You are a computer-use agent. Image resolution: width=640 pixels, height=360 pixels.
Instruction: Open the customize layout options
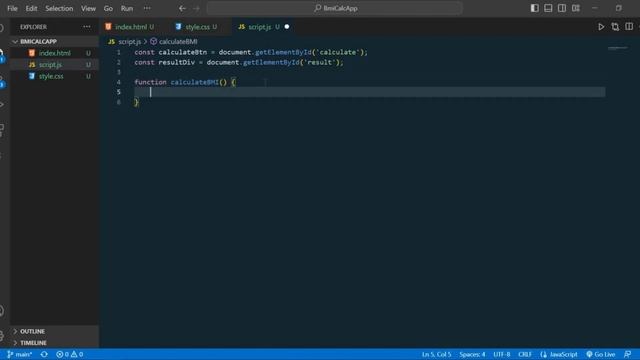pyautogui.click(x=576, y=8)
